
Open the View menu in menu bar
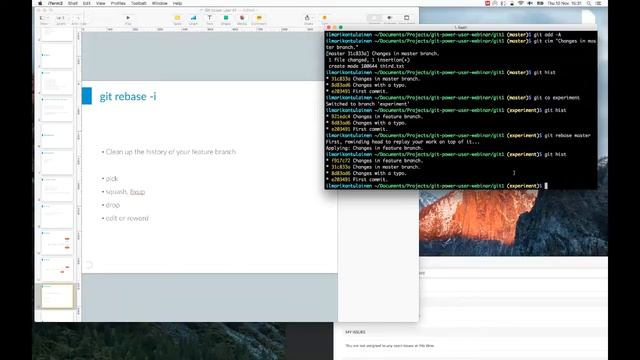coord(100,3)
